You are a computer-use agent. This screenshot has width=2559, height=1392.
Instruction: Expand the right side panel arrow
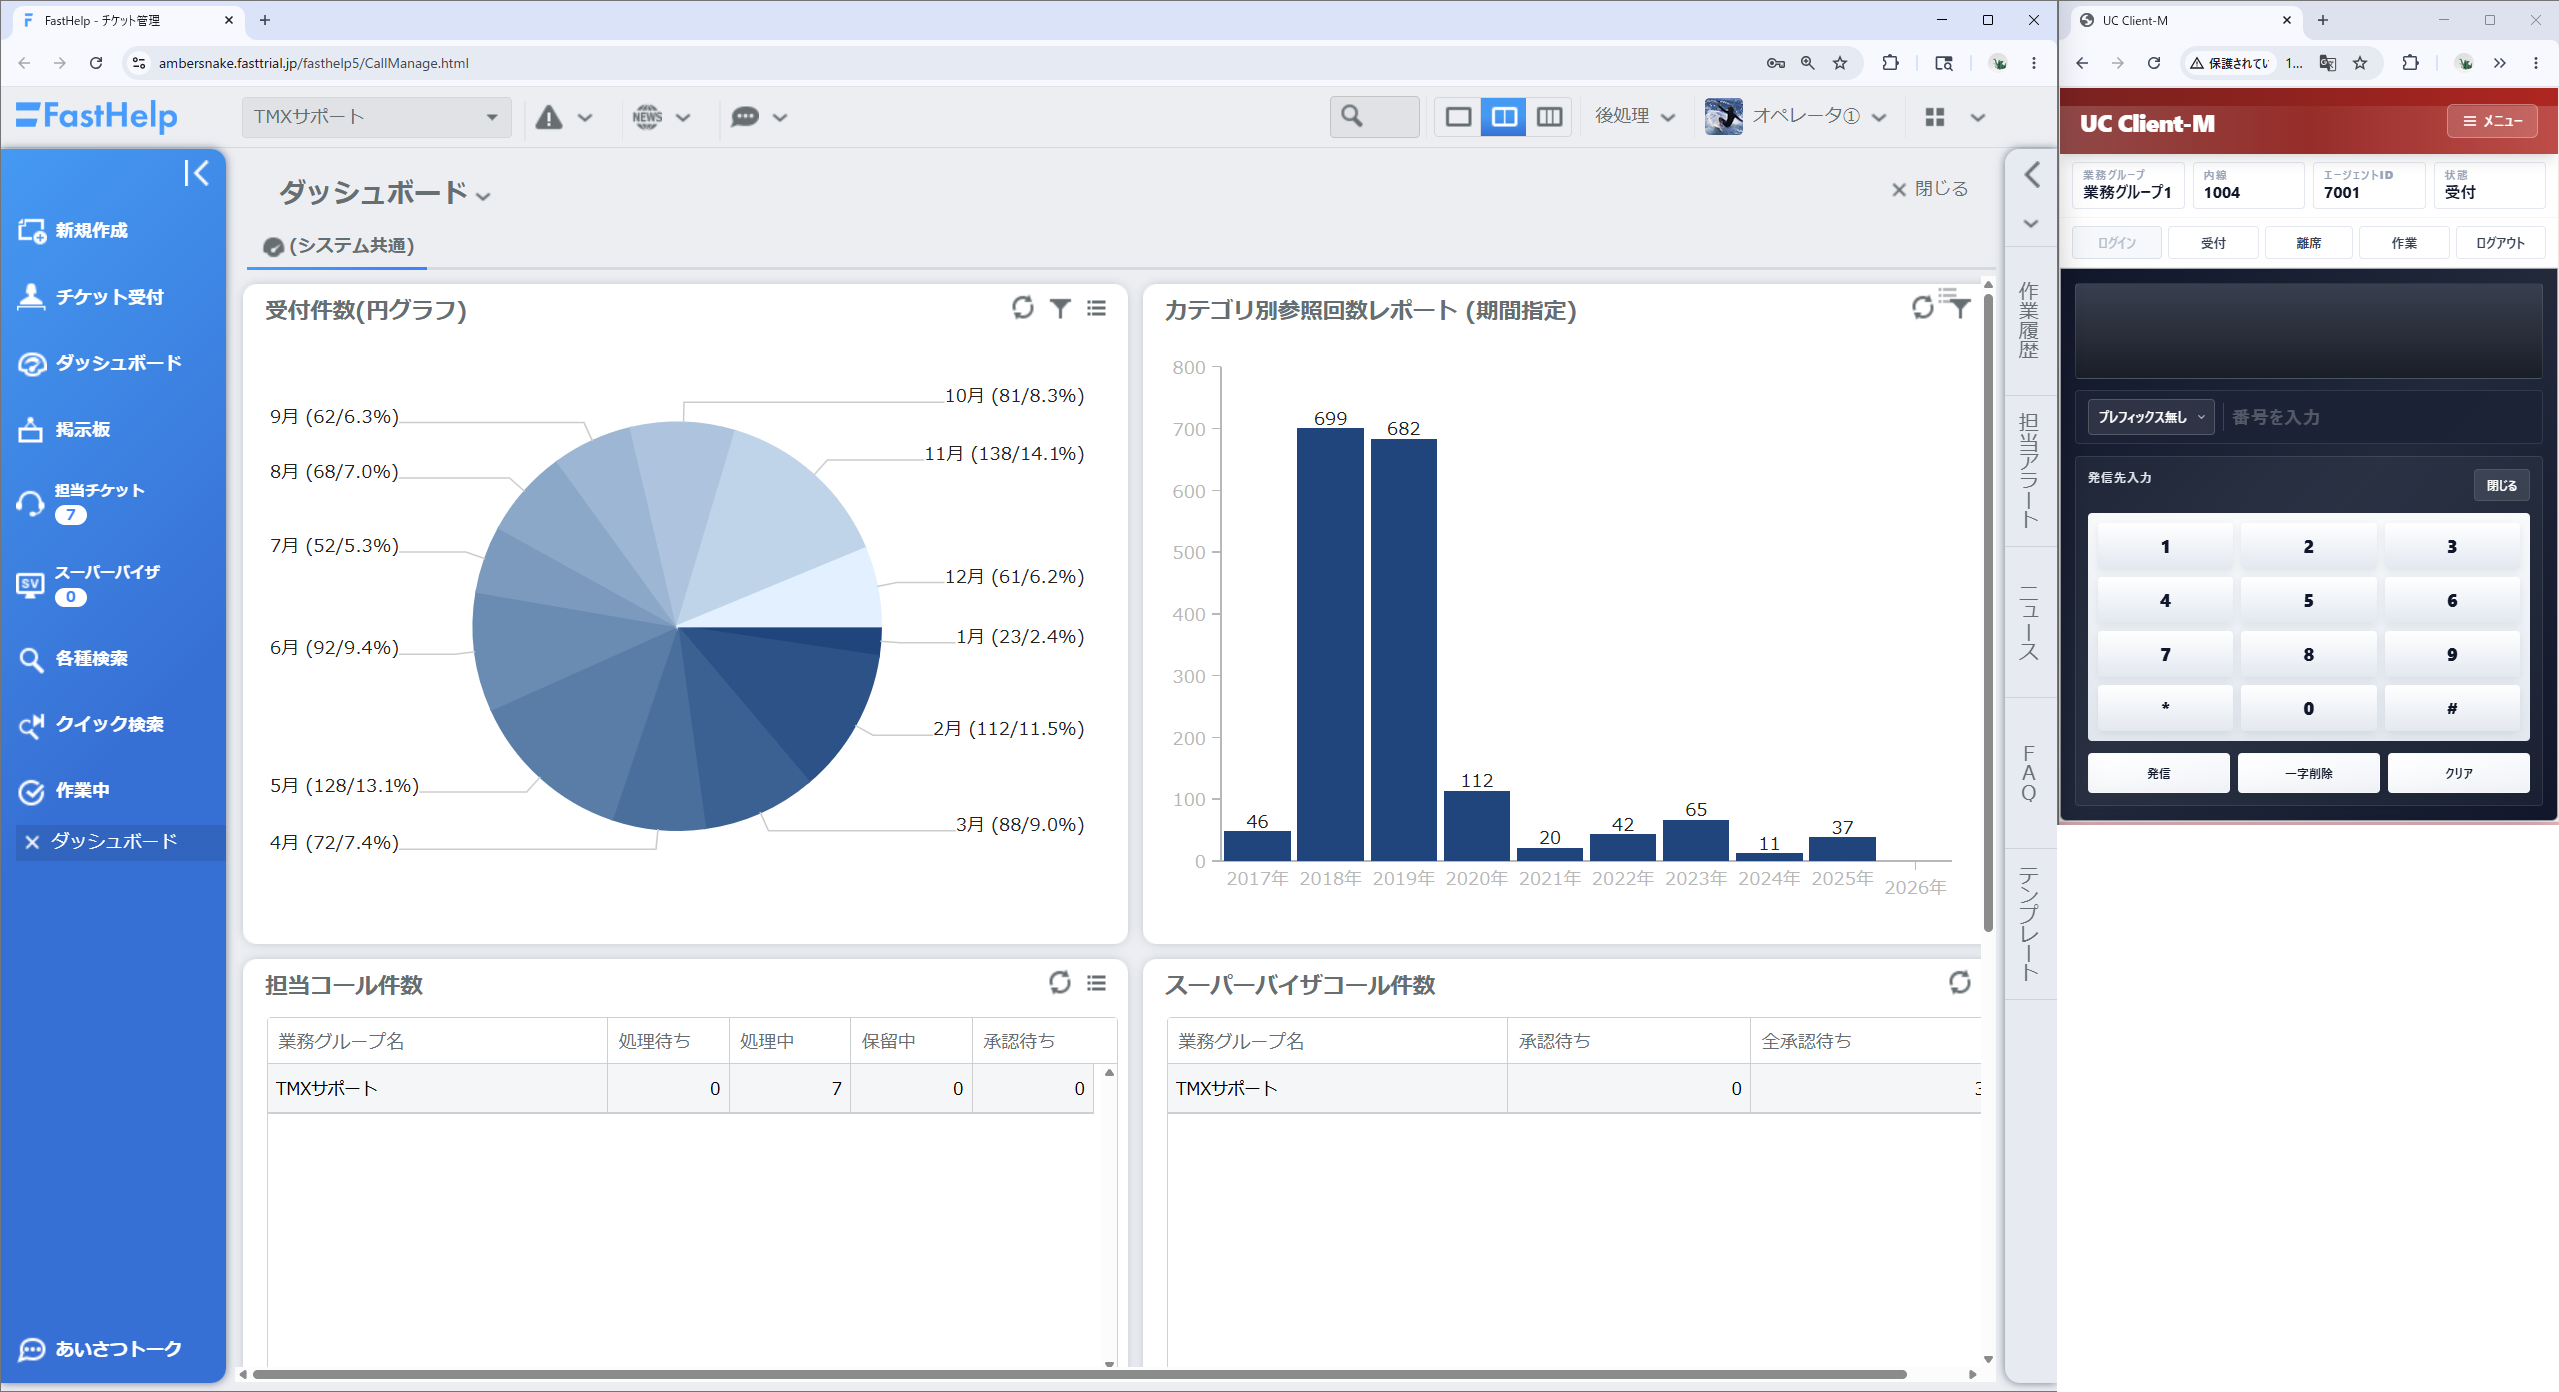point(2031,175)
